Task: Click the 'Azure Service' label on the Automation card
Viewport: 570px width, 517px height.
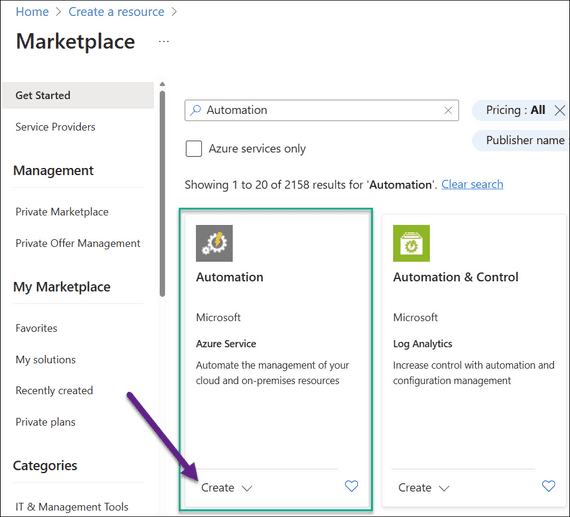Action: pos(226,344)
